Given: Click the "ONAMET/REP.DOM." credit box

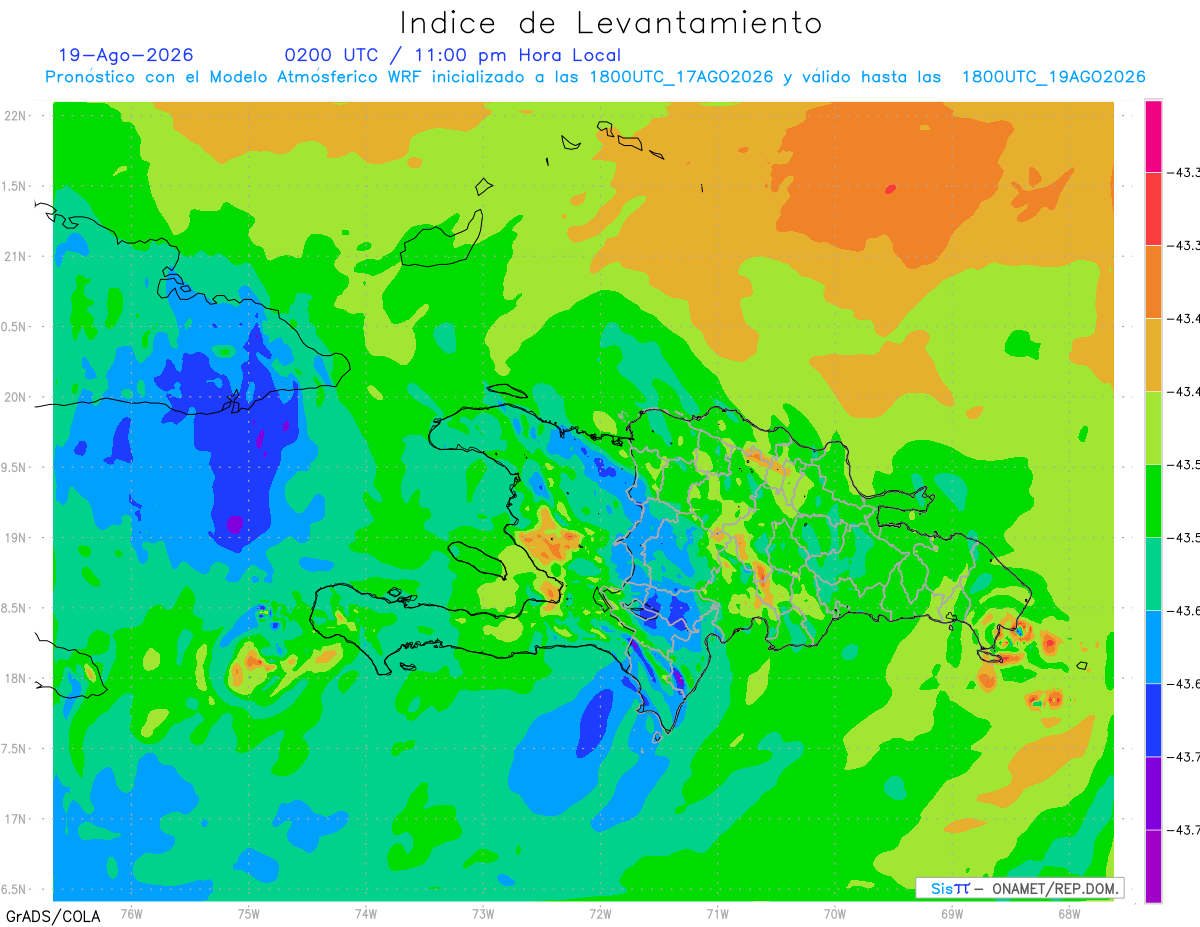Looking at the screenshot, I should (x=1020, y=888).
